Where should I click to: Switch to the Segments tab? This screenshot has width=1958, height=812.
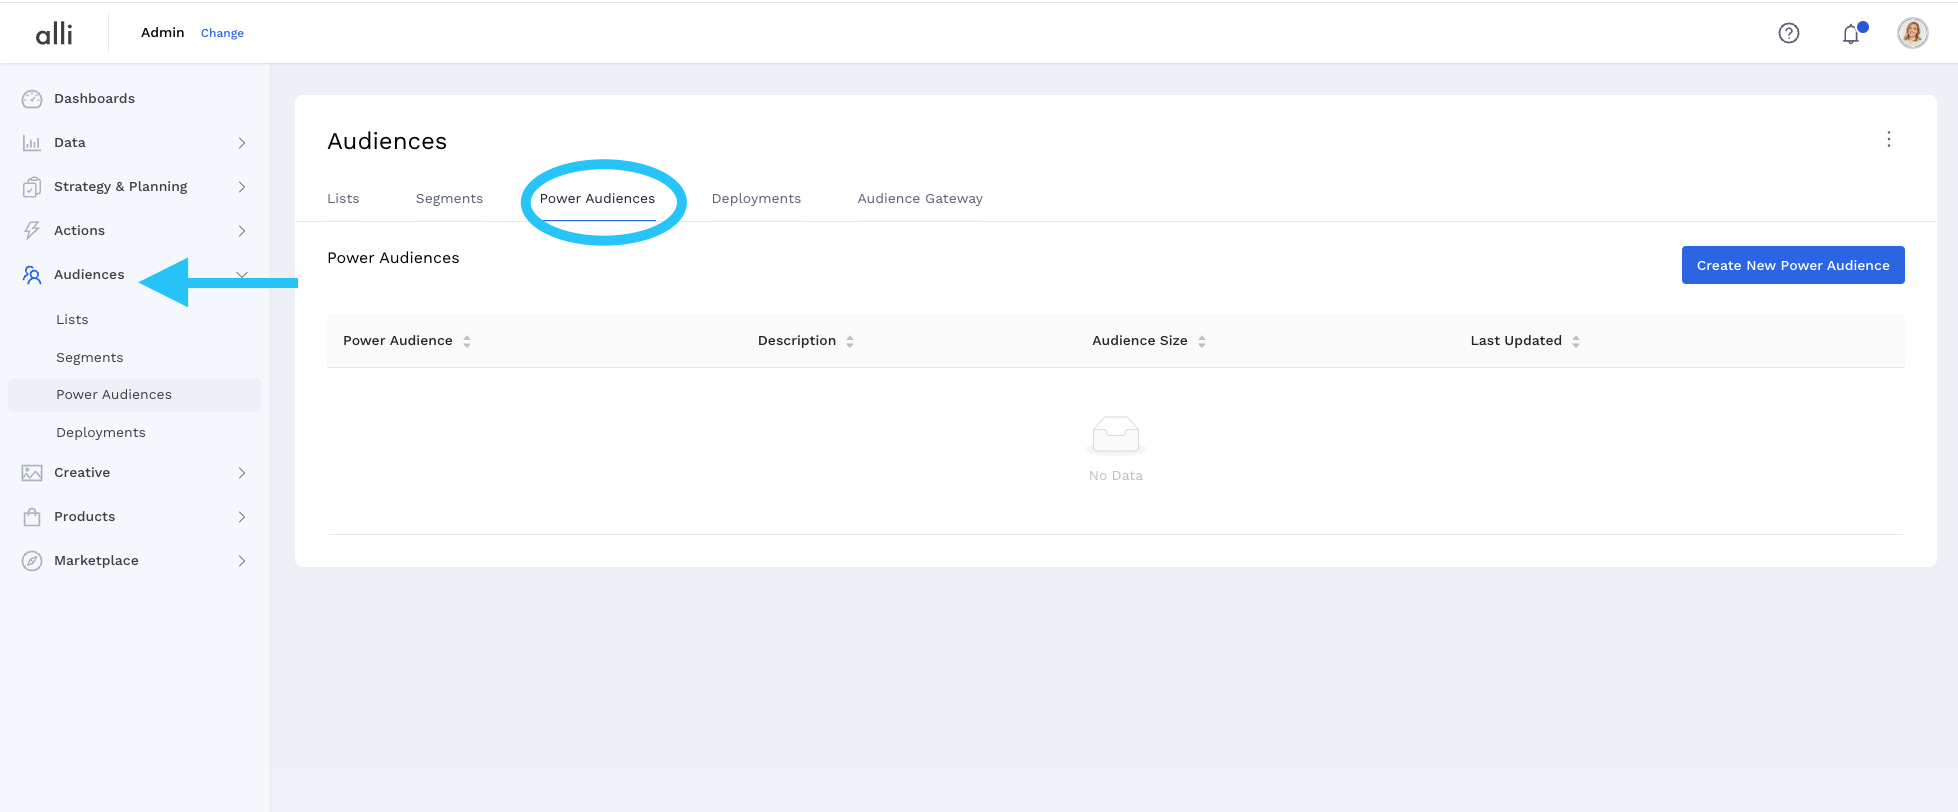pos(449,199)
